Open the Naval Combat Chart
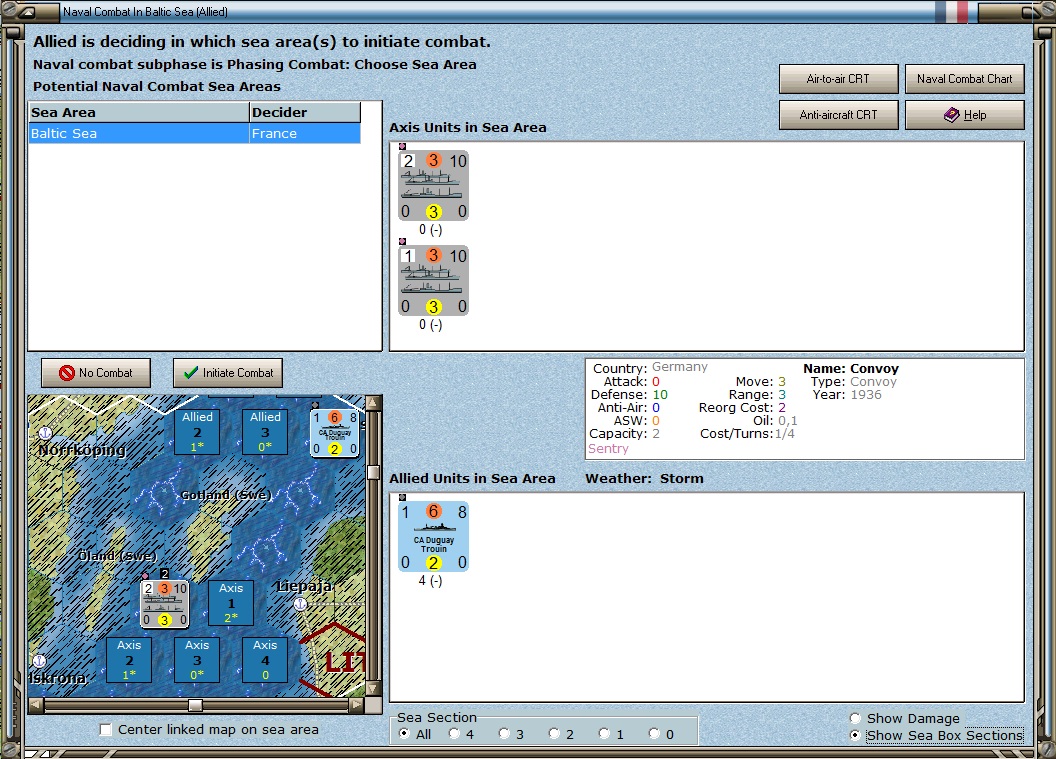 coord(964,79)
